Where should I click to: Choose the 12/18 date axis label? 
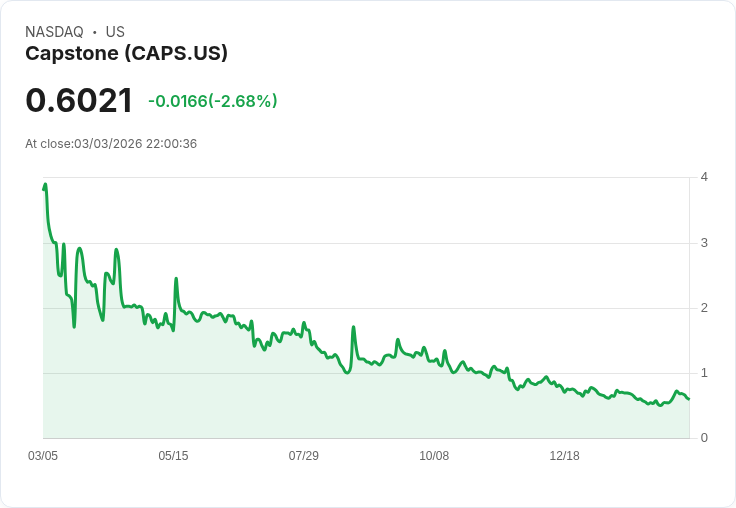click(564, 456)
